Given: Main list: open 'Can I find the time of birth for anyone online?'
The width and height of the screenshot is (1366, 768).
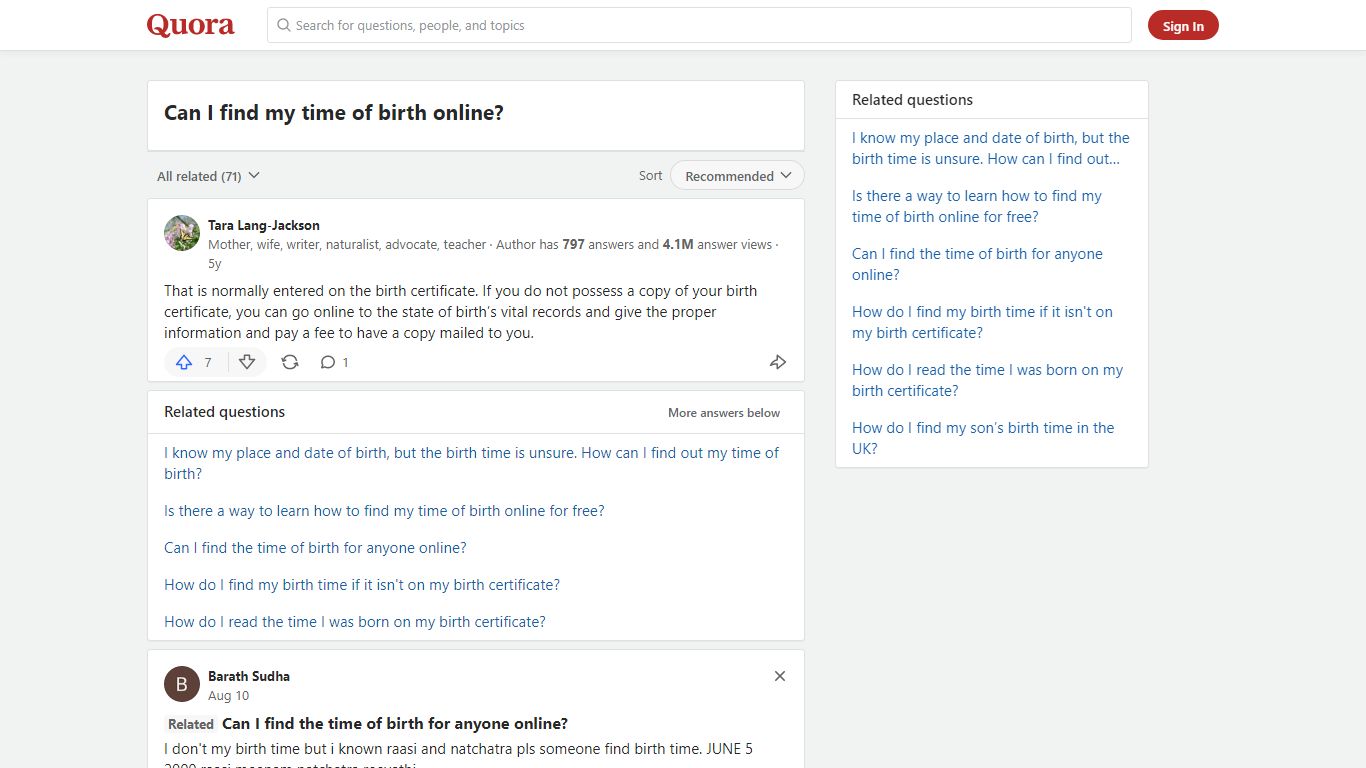Looking at the screenshot, I should pyautogui.click(x=315, y=548).
